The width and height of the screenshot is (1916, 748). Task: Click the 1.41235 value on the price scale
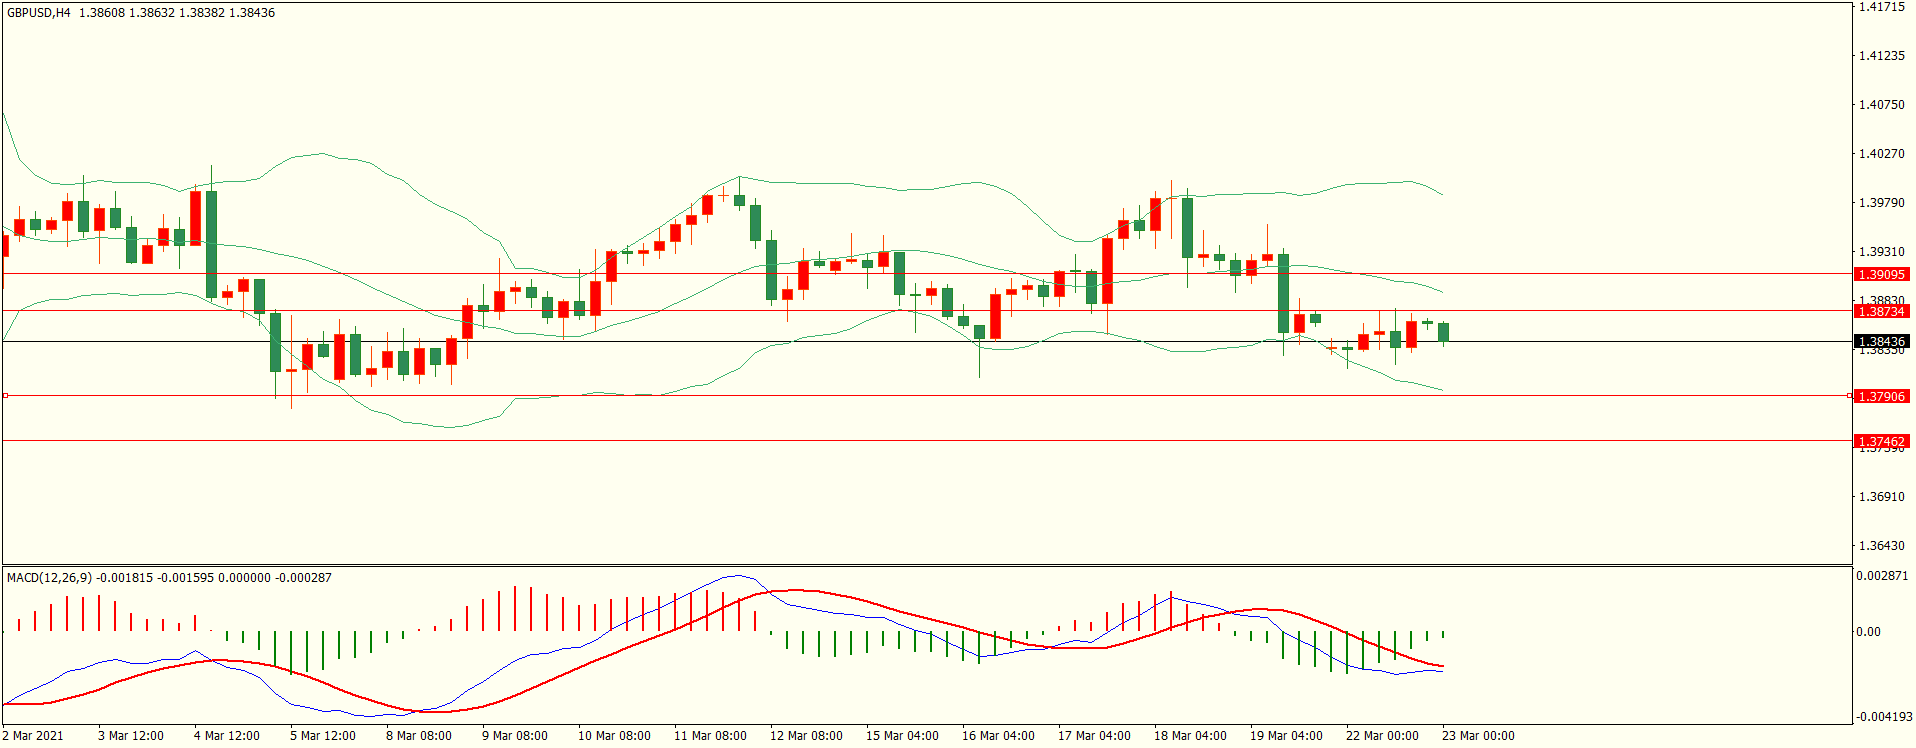pos(1881,56)
